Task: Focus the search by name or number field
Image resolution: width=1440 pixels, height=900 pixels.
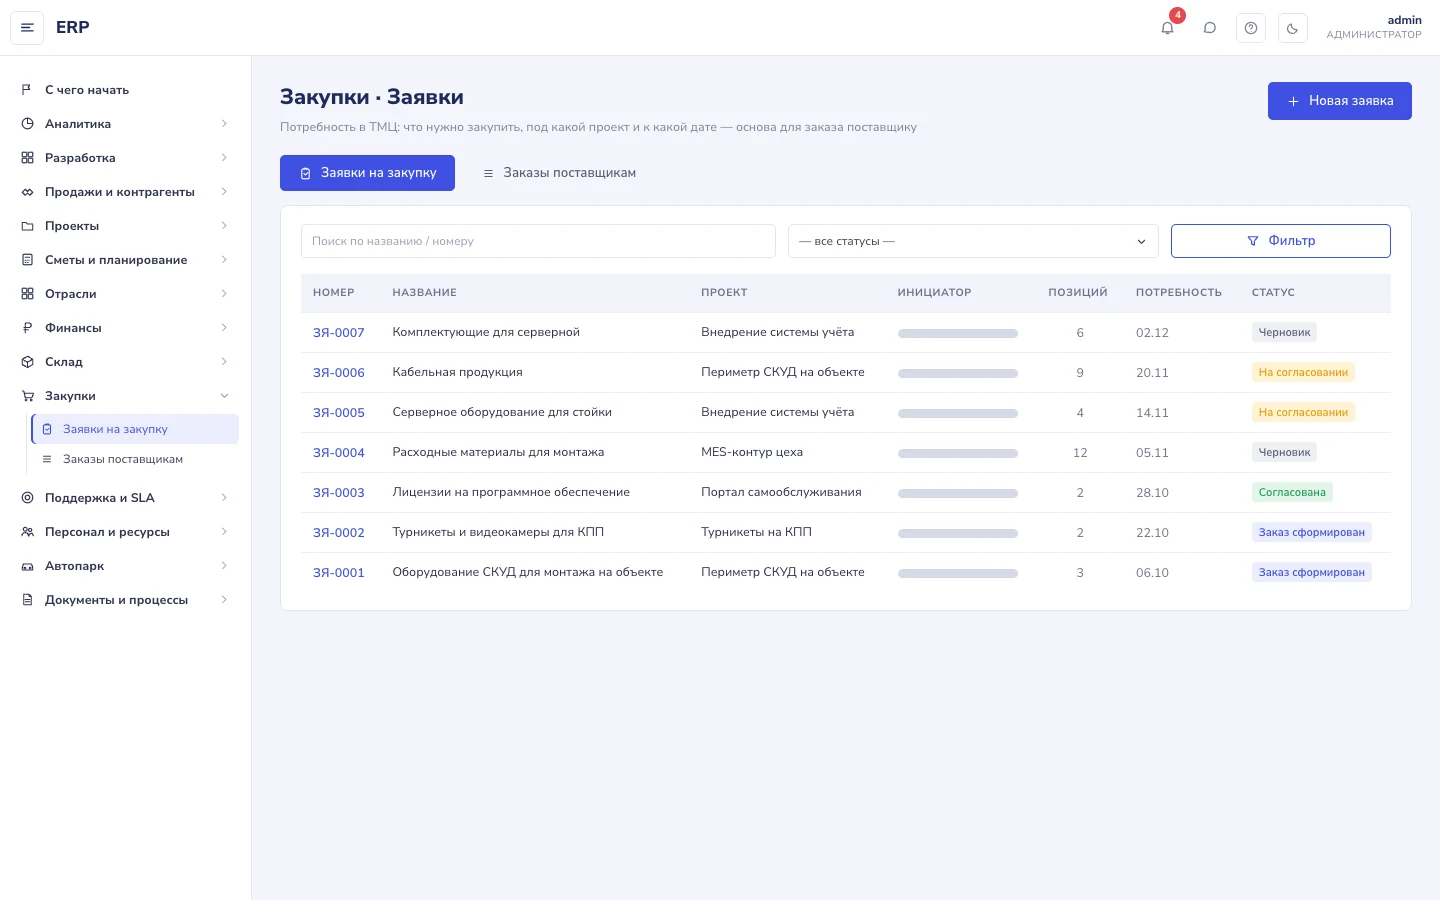Action: point(538,241)
